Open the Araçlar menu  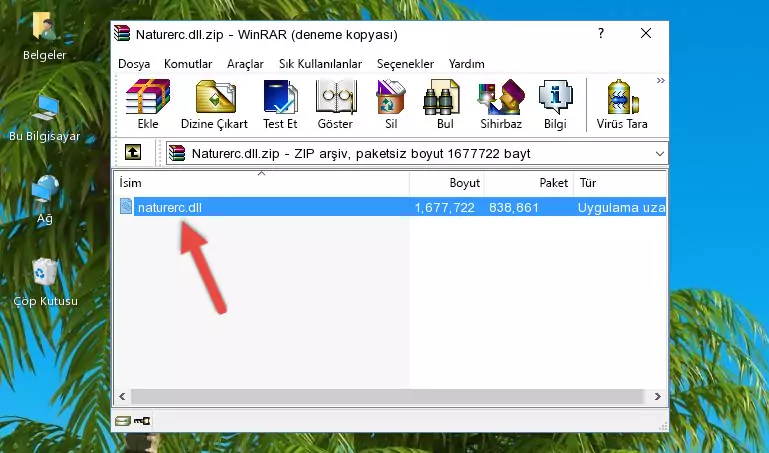click(245, 64)
